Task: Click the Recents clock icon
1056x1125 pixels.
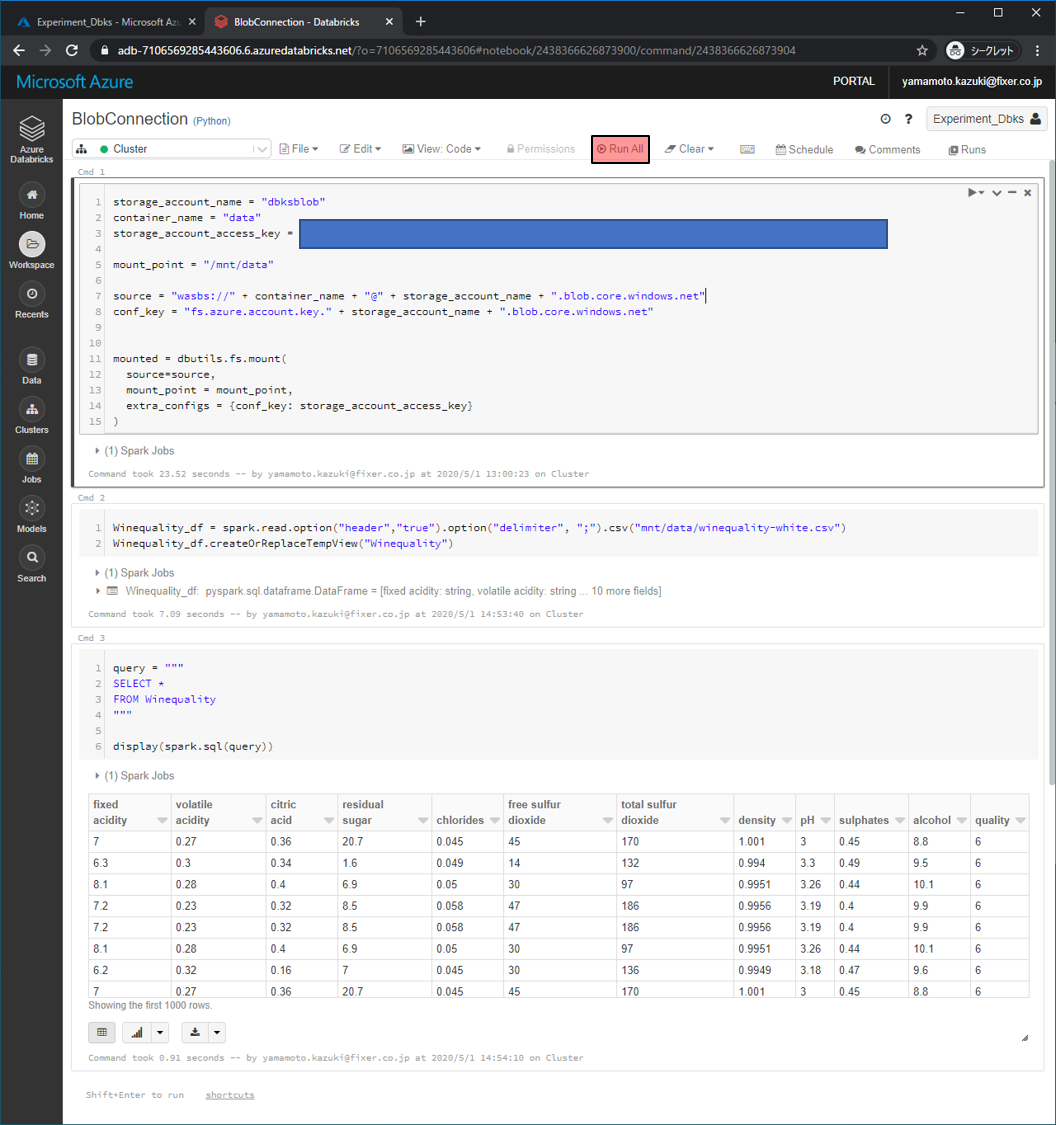Action: click(x=31, y=293)
